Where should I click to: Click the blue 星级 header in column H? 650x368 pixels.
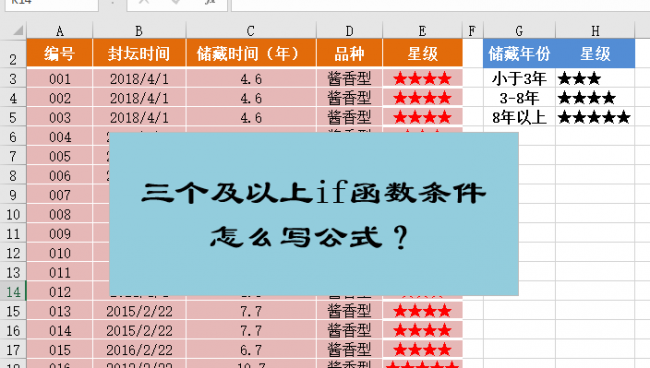pyautogui.click(x=595, y=53)
